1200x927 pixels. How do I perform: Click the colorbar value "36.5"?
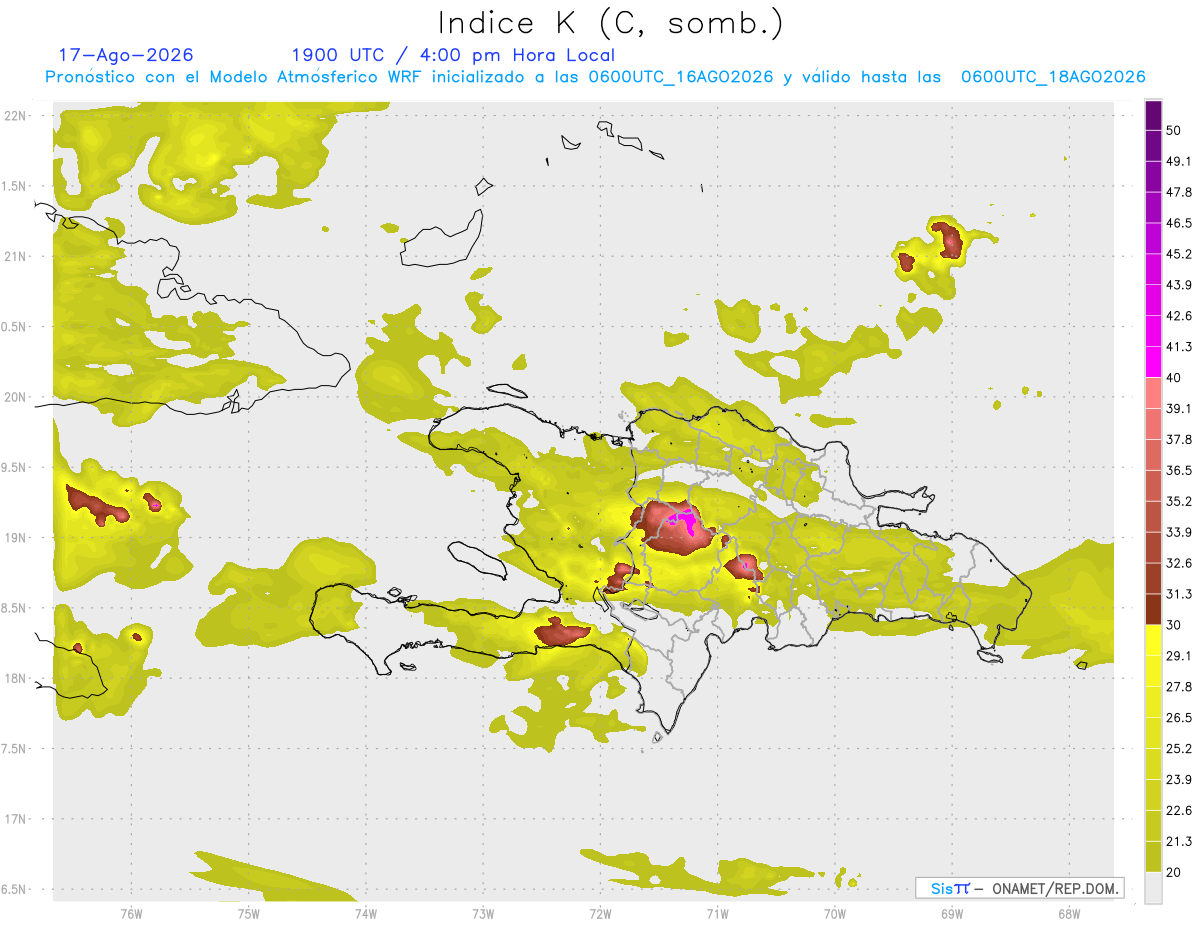pyautogui.click(x=1179, y=470)
